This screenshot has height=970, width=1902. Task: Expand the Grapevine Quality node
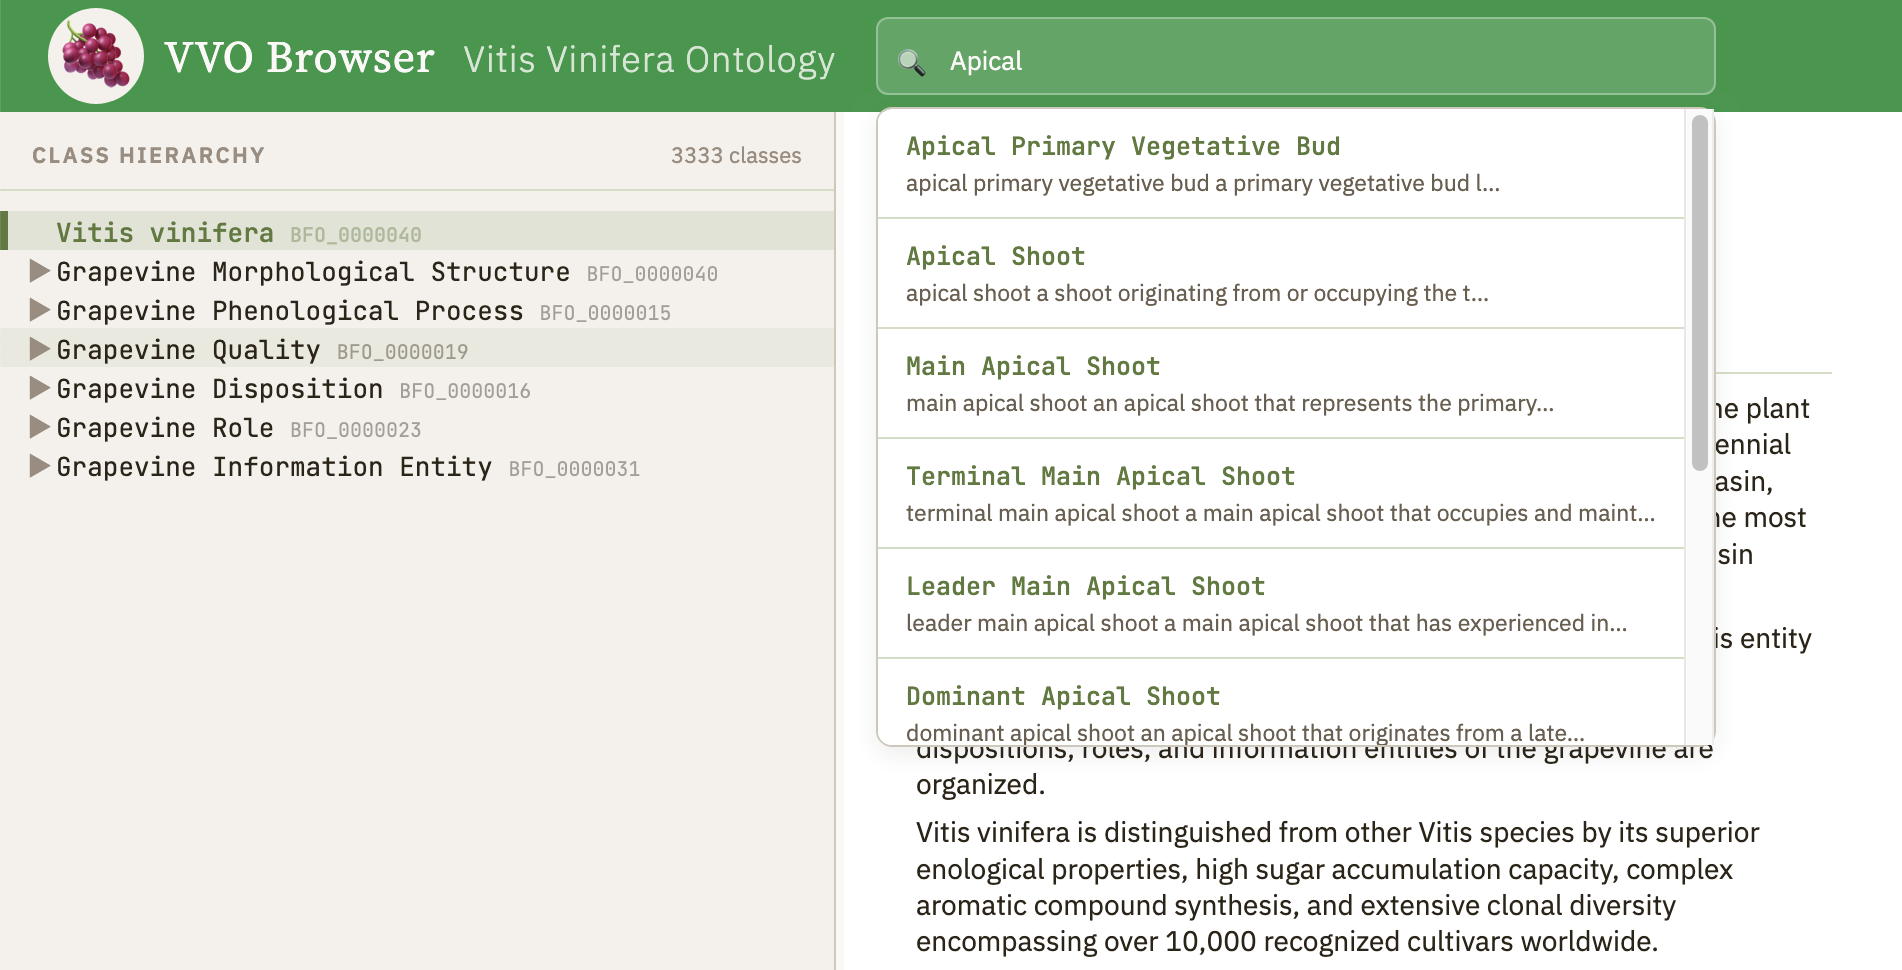[38, 350]
